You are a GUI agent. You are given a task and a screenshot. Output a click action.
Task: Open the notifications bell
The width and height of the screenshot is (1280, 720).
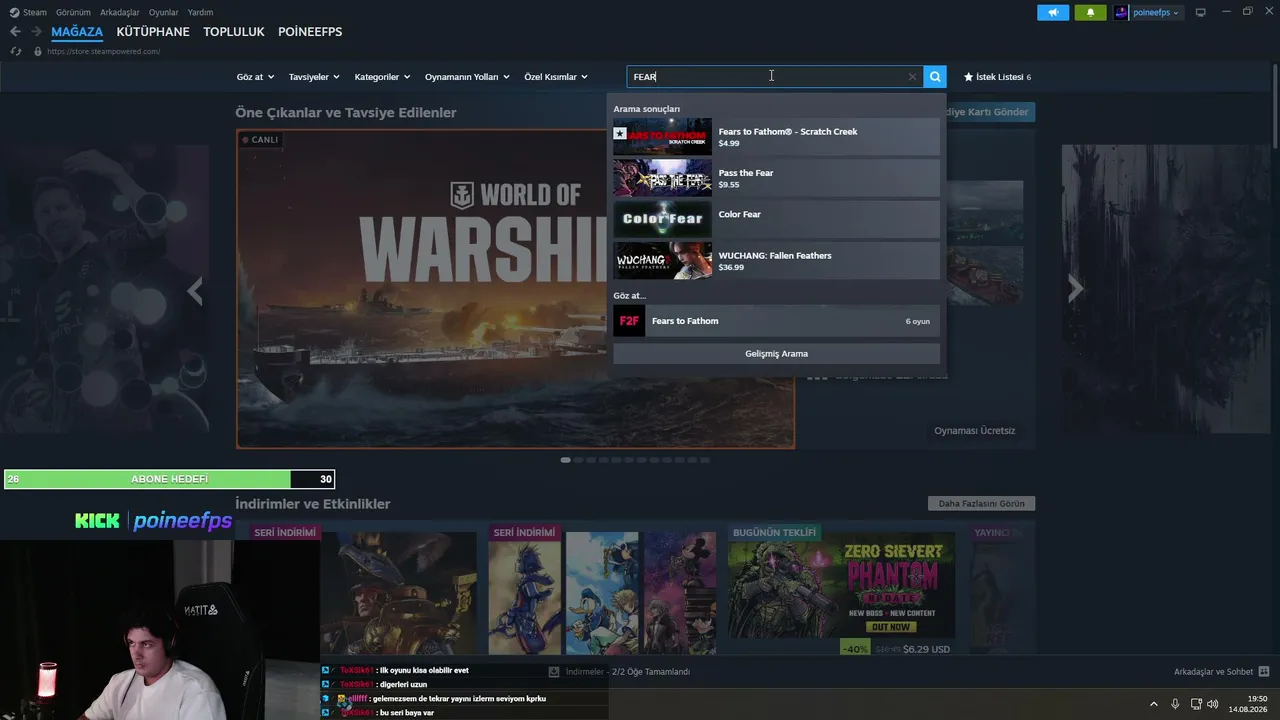[1090, 12]
